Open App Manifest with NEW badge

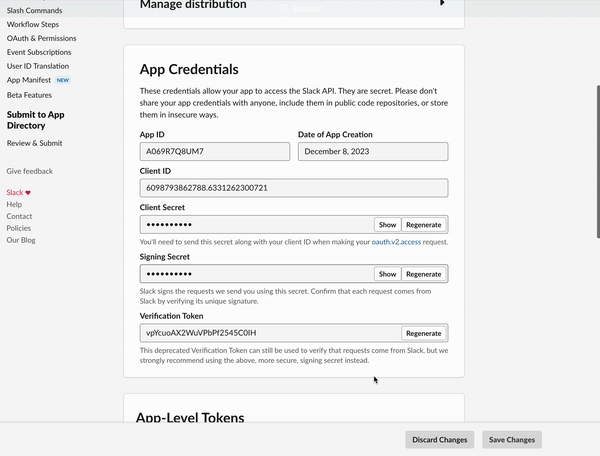[27, 80]
